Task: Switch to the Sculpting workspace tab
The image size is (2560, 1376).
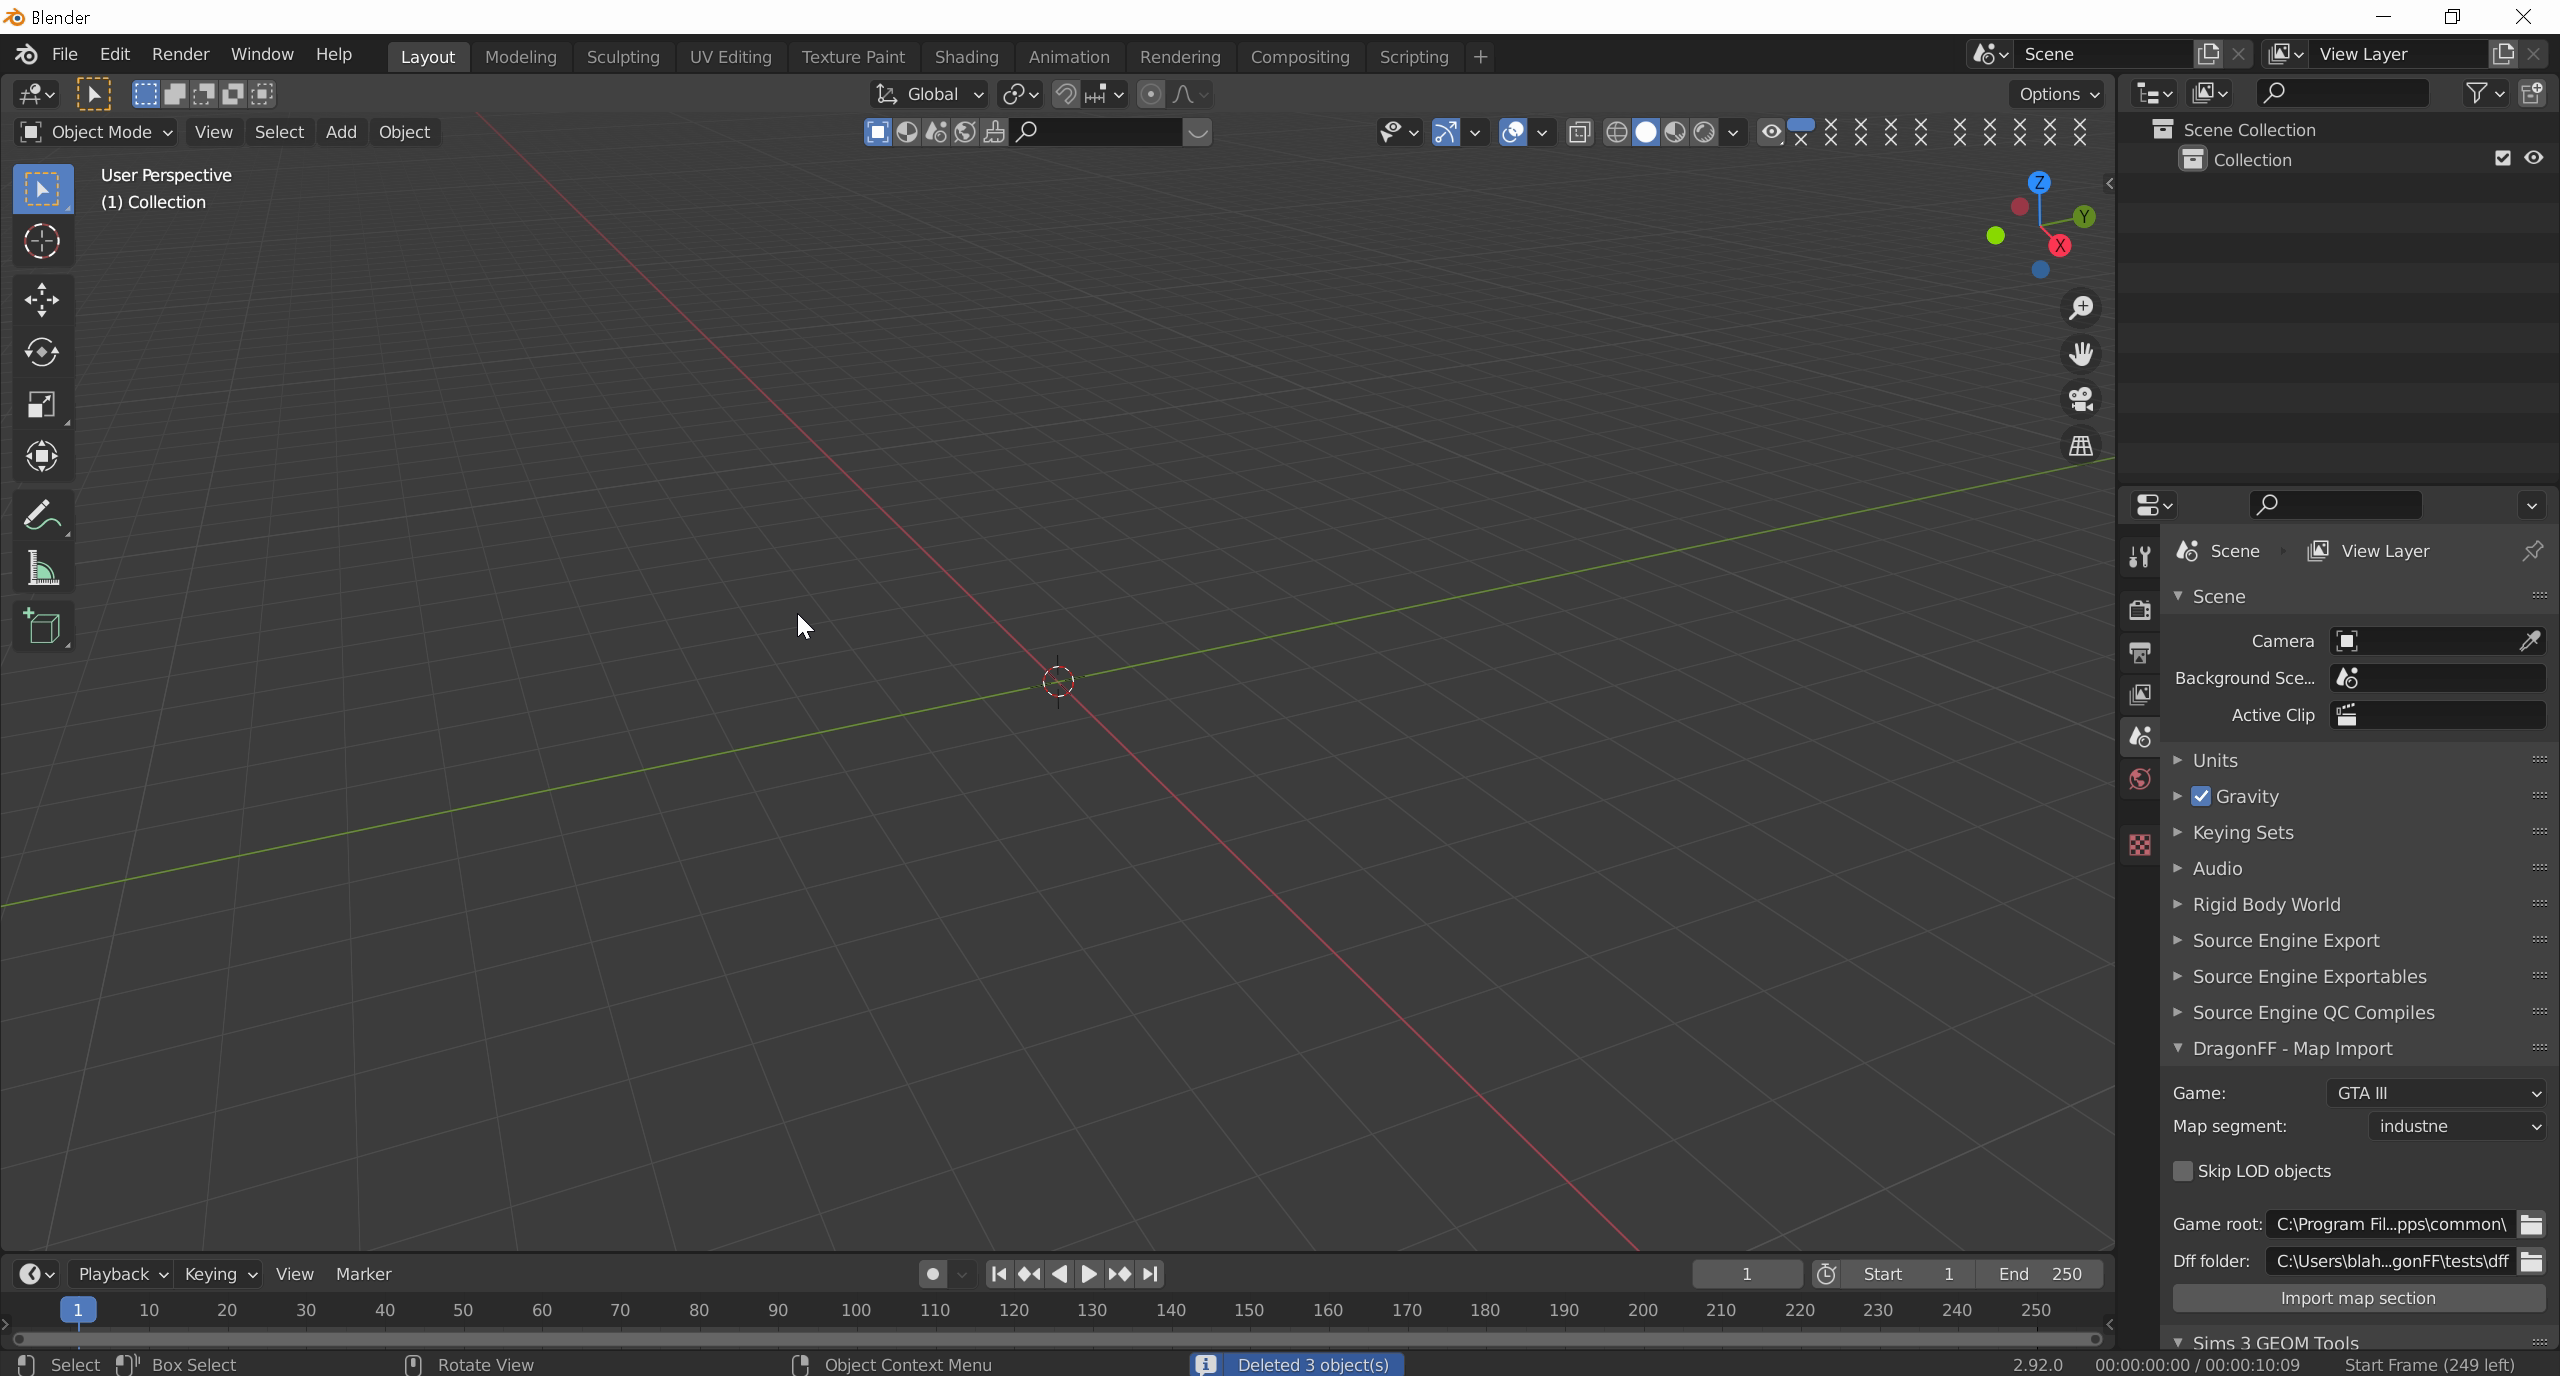Action: (622, 57)
